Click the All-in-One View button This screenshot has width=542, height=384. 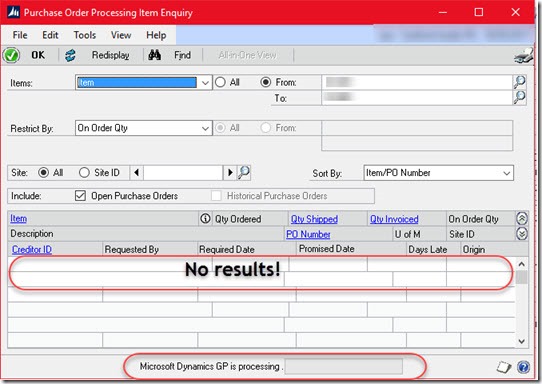247,55
